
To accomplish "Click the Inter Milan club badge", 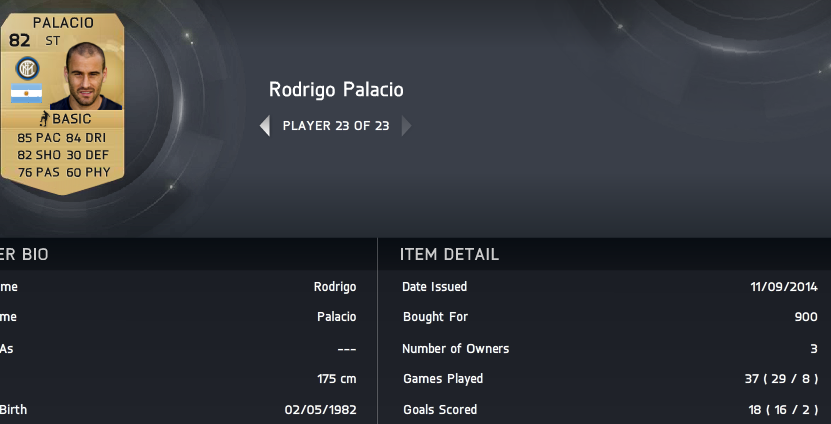I will [x=27, y=68].
